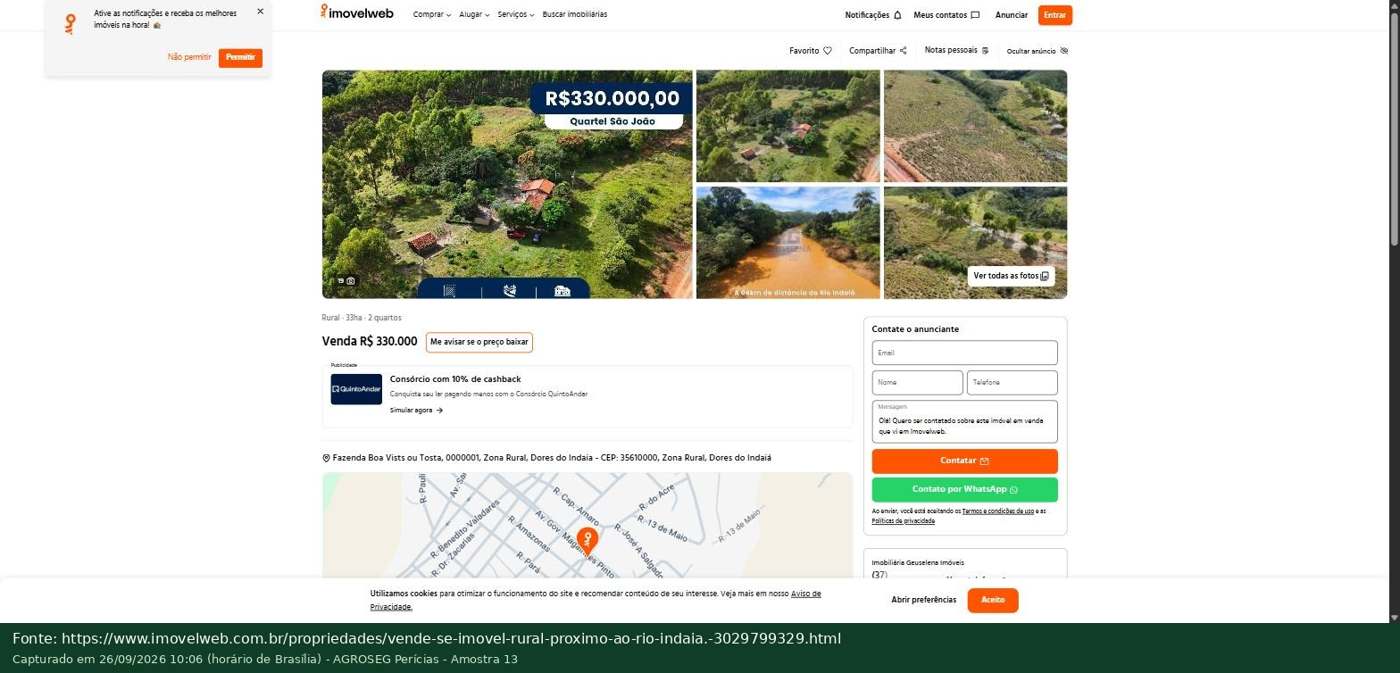Click the orange Contatar button
Image resolution: width=1400 pixels, height=673 pixels.
(965, 461)
